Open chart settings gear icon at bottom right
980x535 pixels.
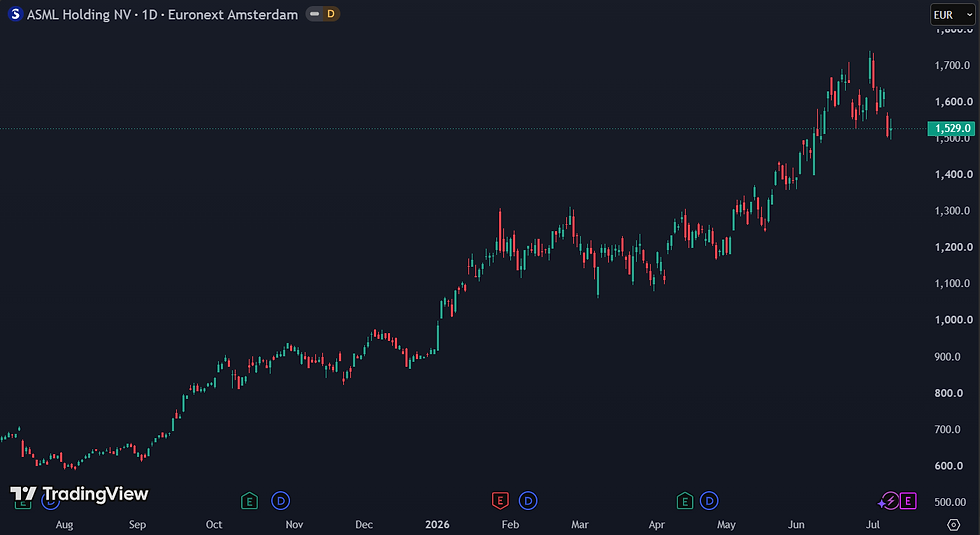(953, 524)
